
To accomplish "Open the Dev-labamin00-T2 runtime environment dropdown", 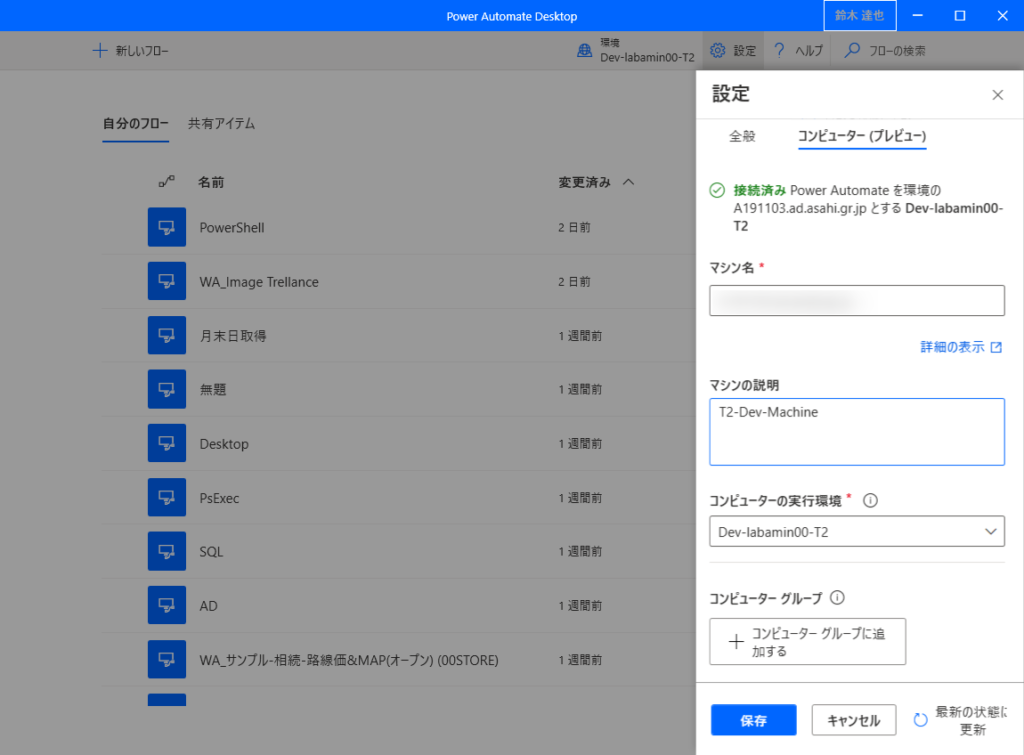I will 857,532.
